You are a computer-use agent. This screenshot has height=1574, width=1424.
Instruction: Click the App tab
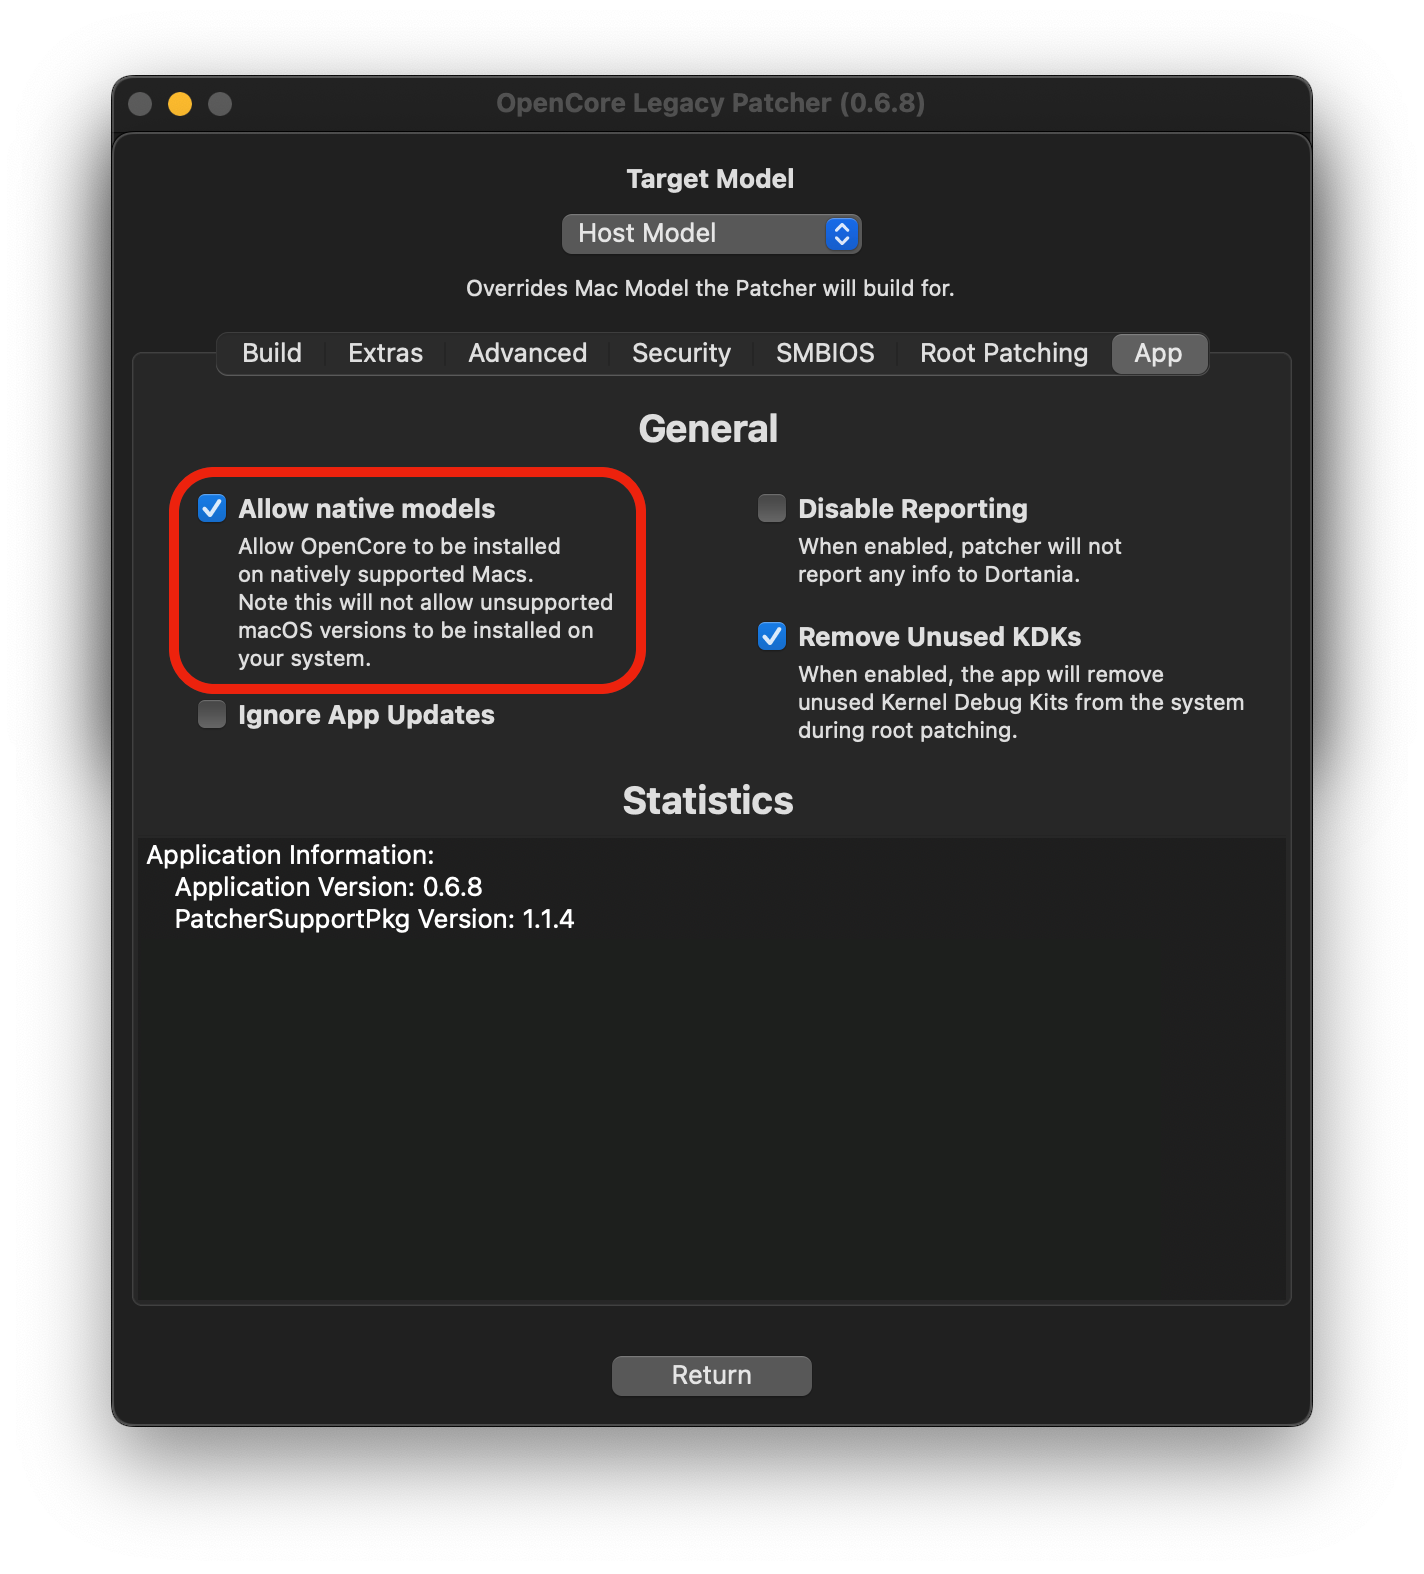pos(1158,354)
